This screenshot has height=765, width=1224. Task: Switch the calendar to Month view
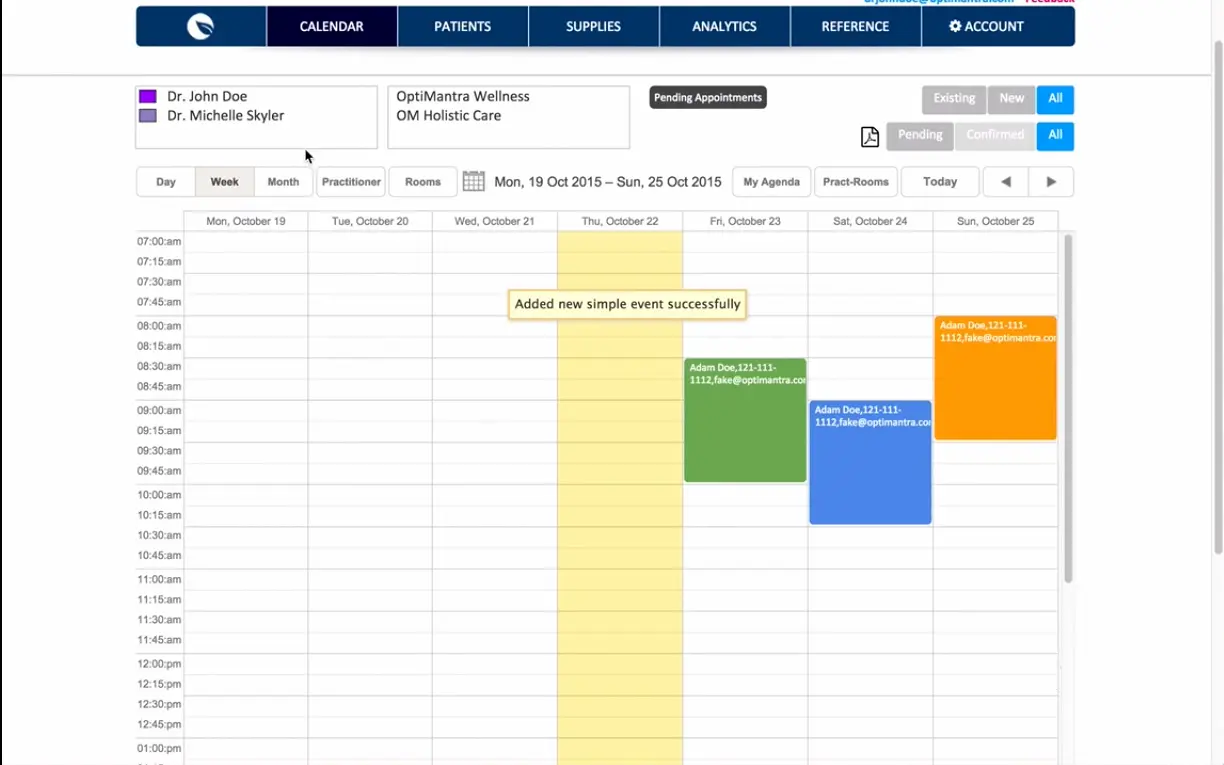coord(283,181)
